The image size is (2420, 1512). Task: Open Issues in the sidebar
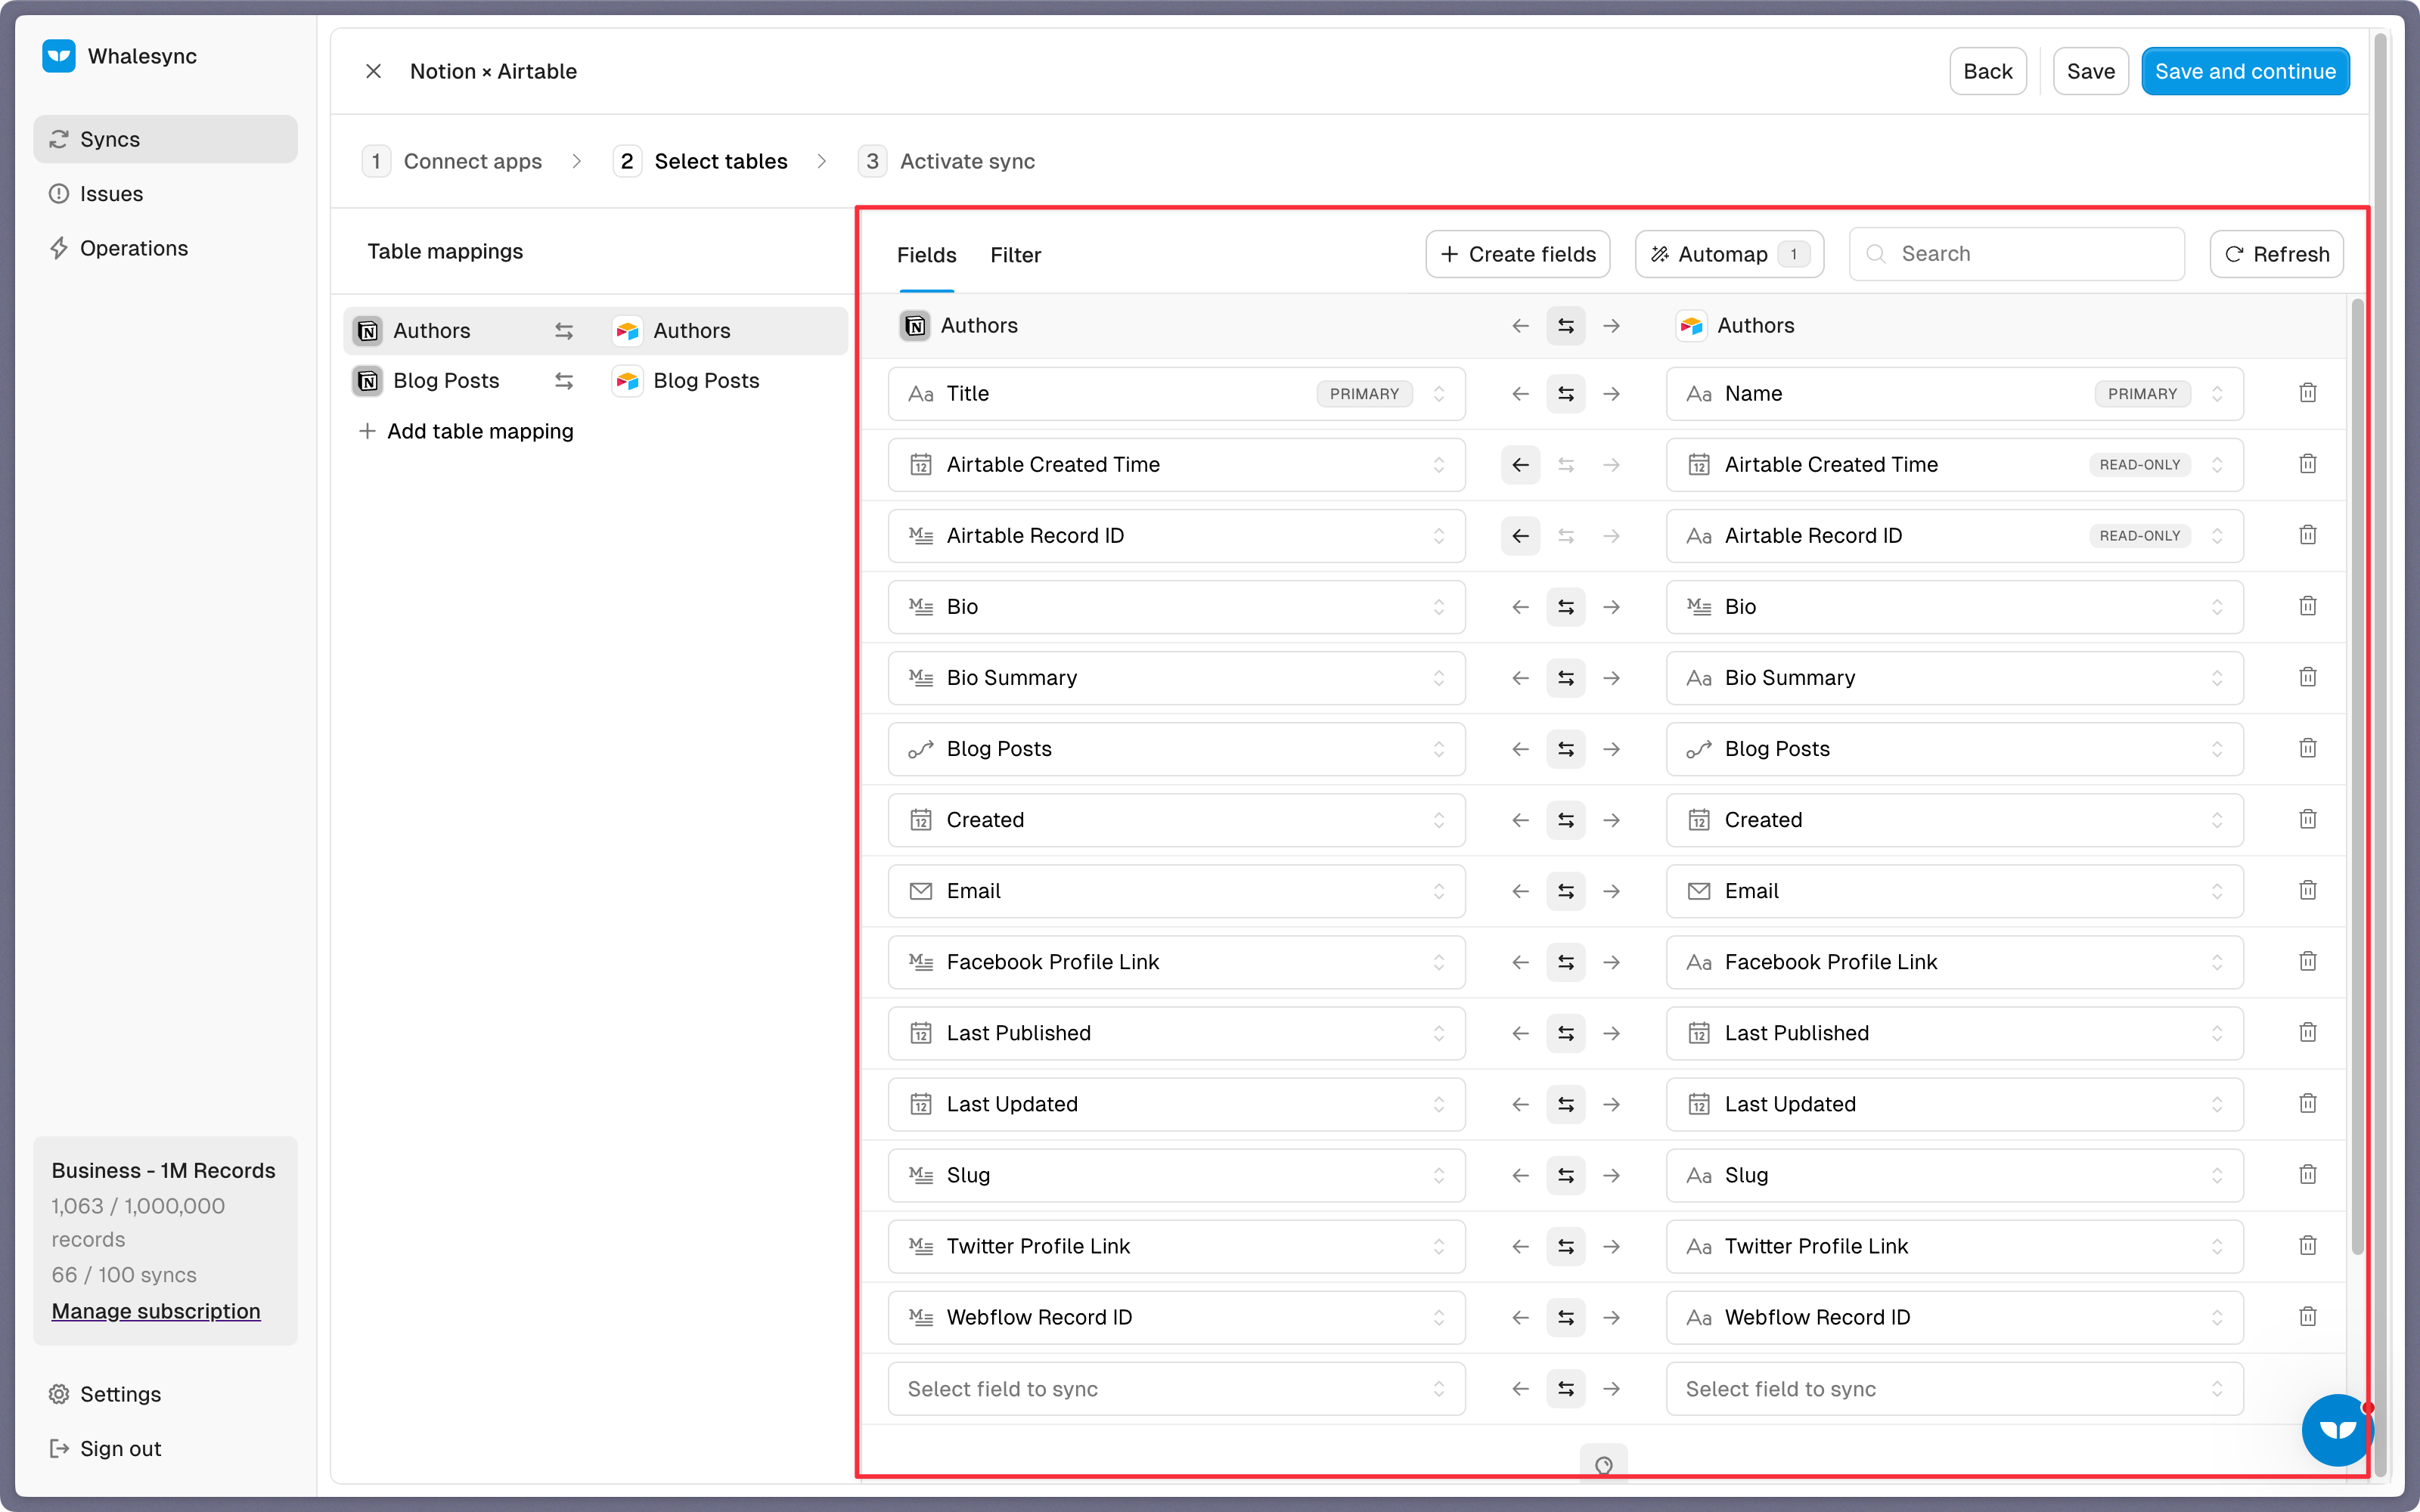(165, 194)
